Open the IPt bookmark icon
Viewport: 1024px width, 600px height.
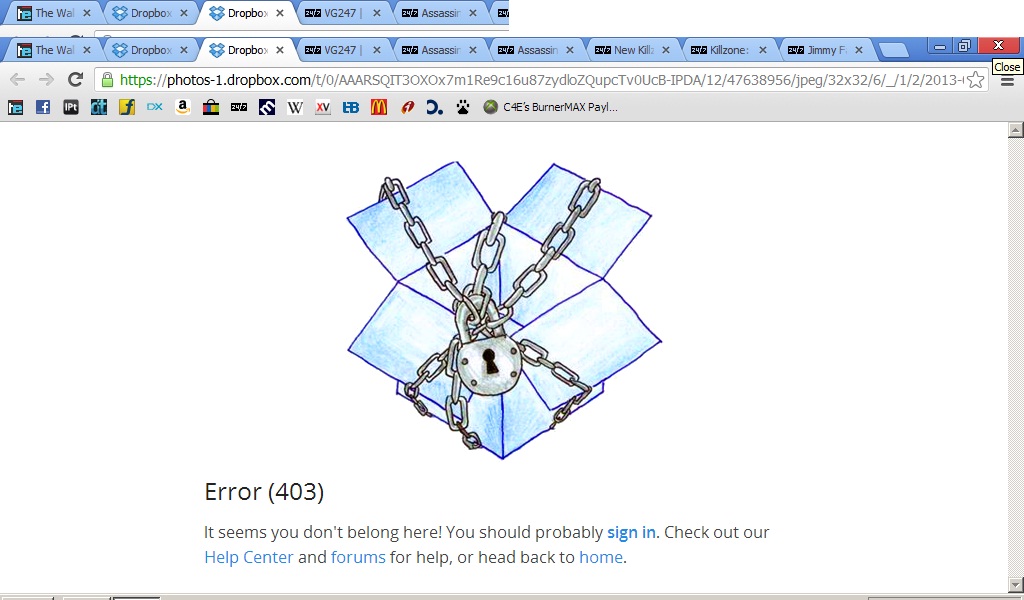tap(71, 107)
